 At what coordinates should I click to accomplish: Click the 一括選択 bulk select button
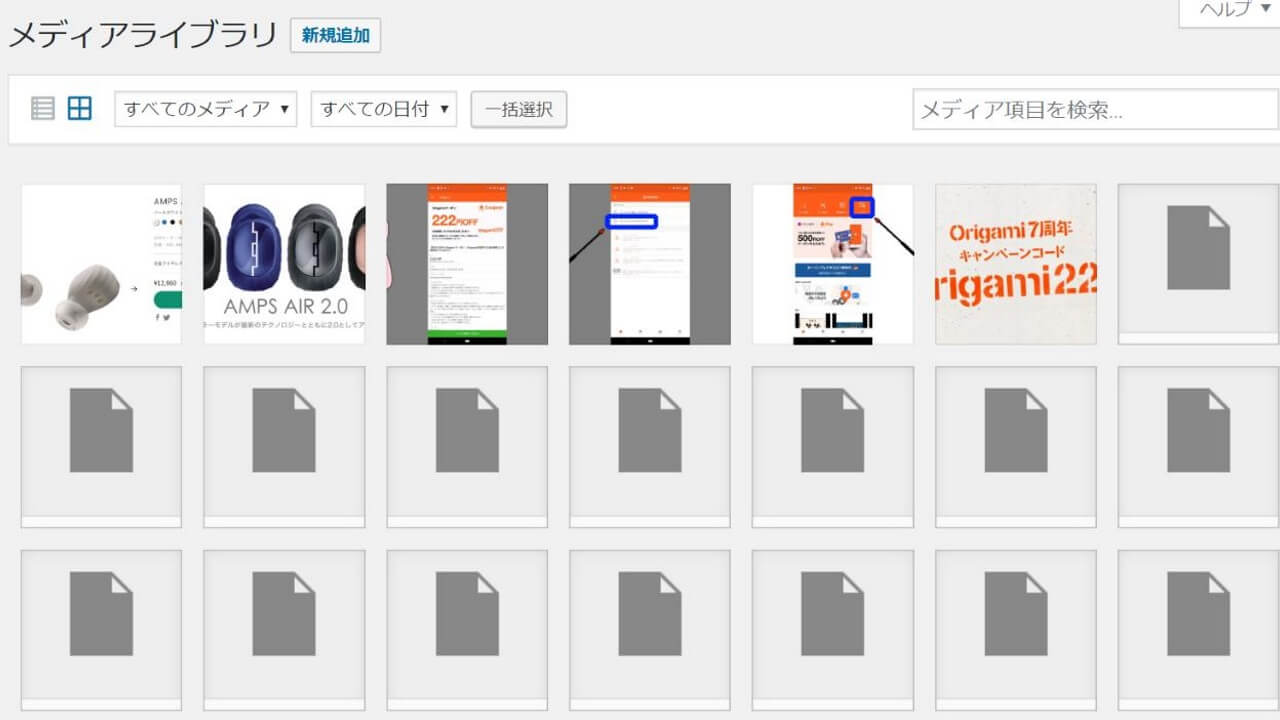tap(519, 109)
